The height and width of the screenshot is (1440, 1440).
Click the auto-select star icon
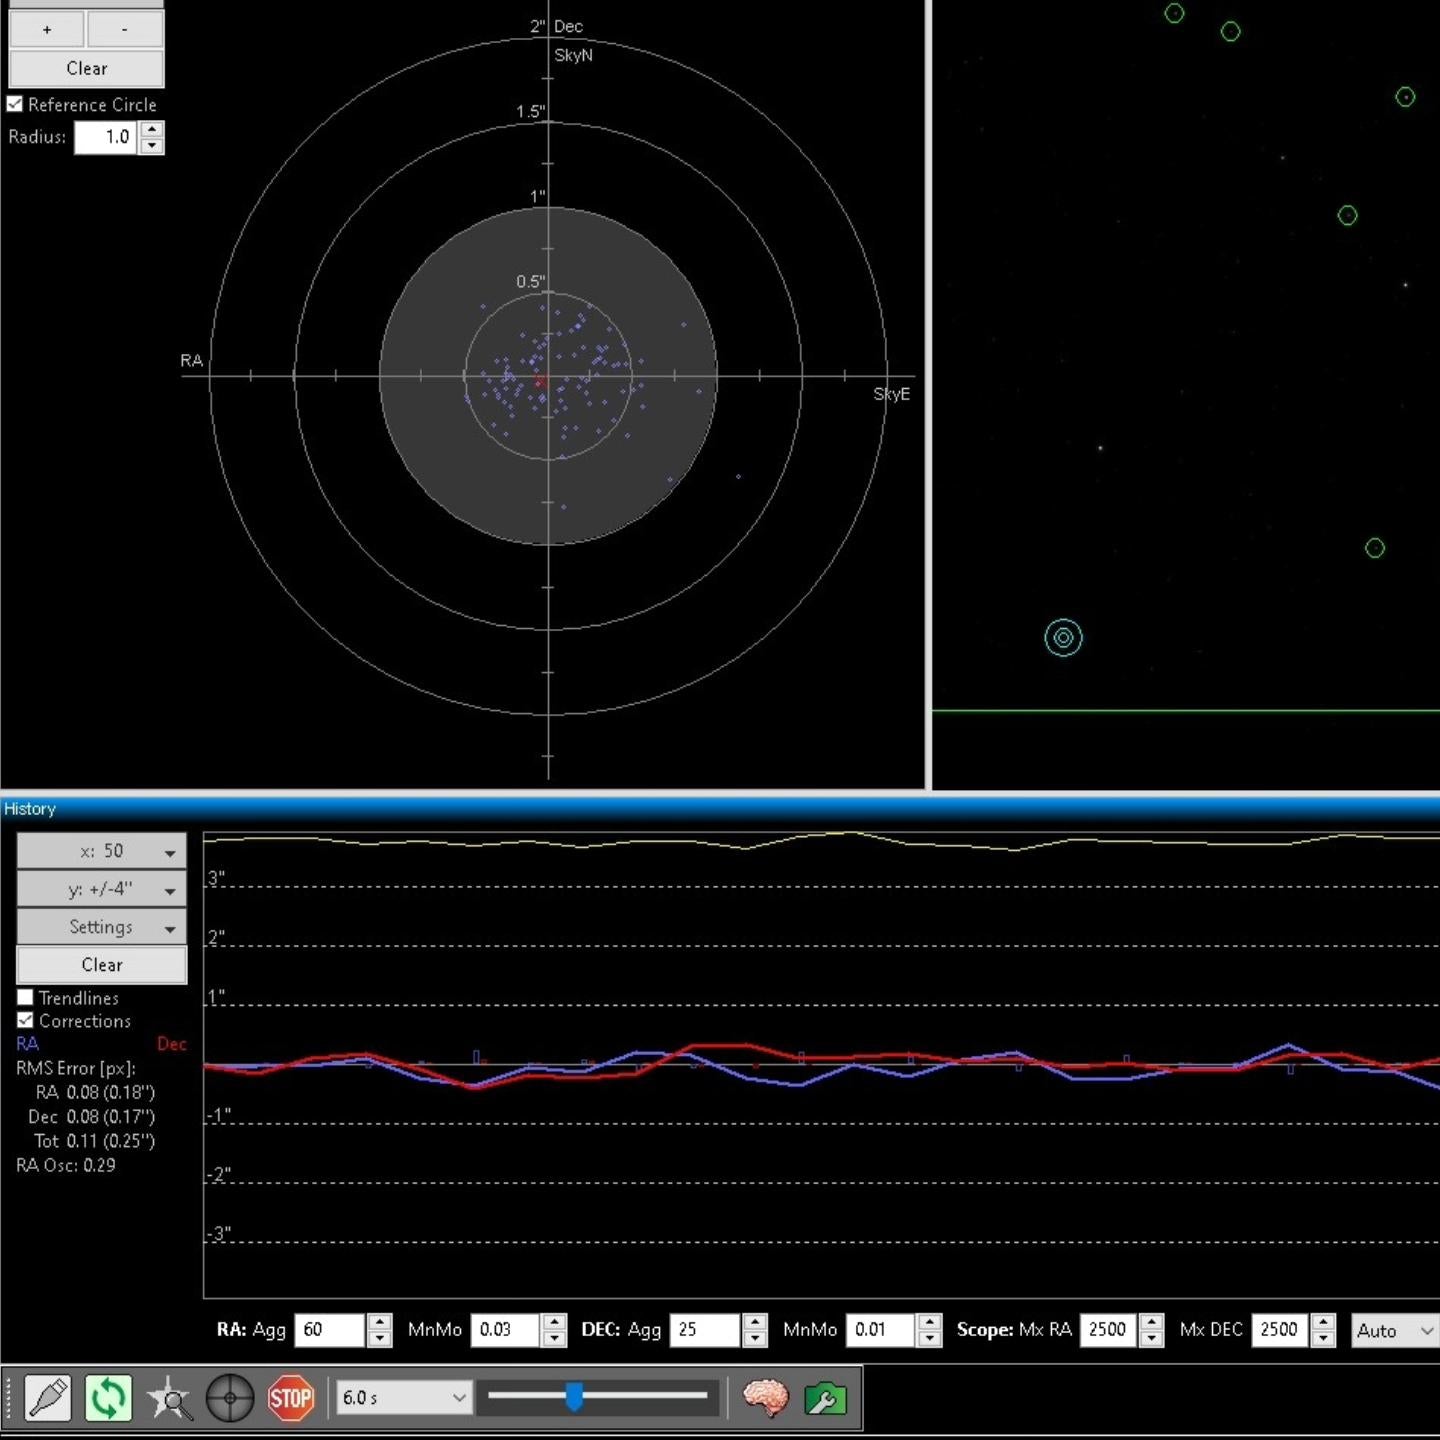click(x=169, y=1397)
